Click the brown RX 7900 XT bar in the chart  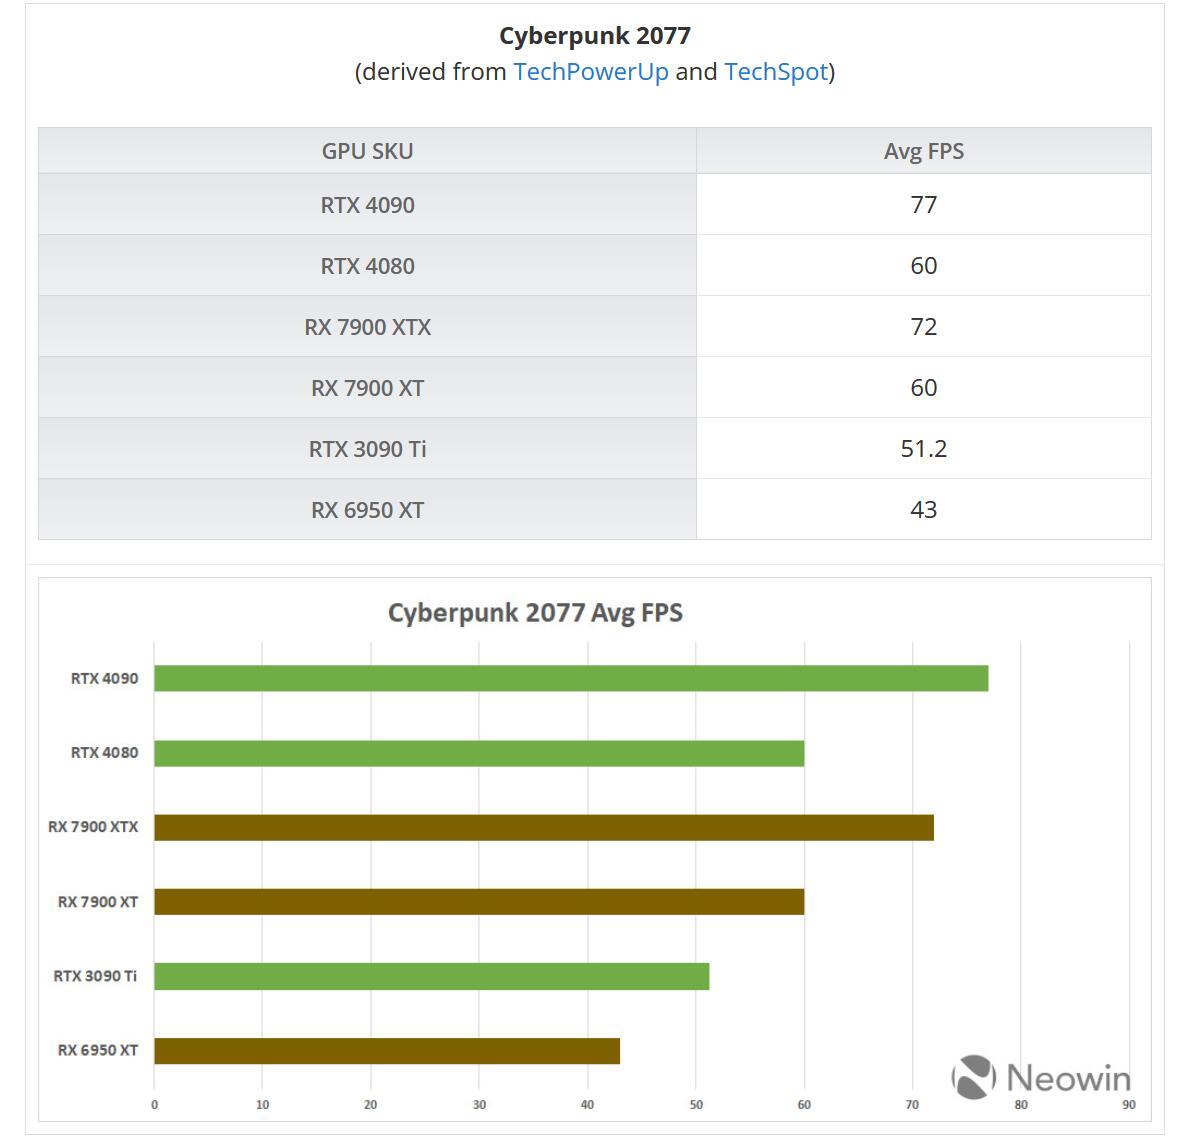pyautogui.click(x=479, y=901)
